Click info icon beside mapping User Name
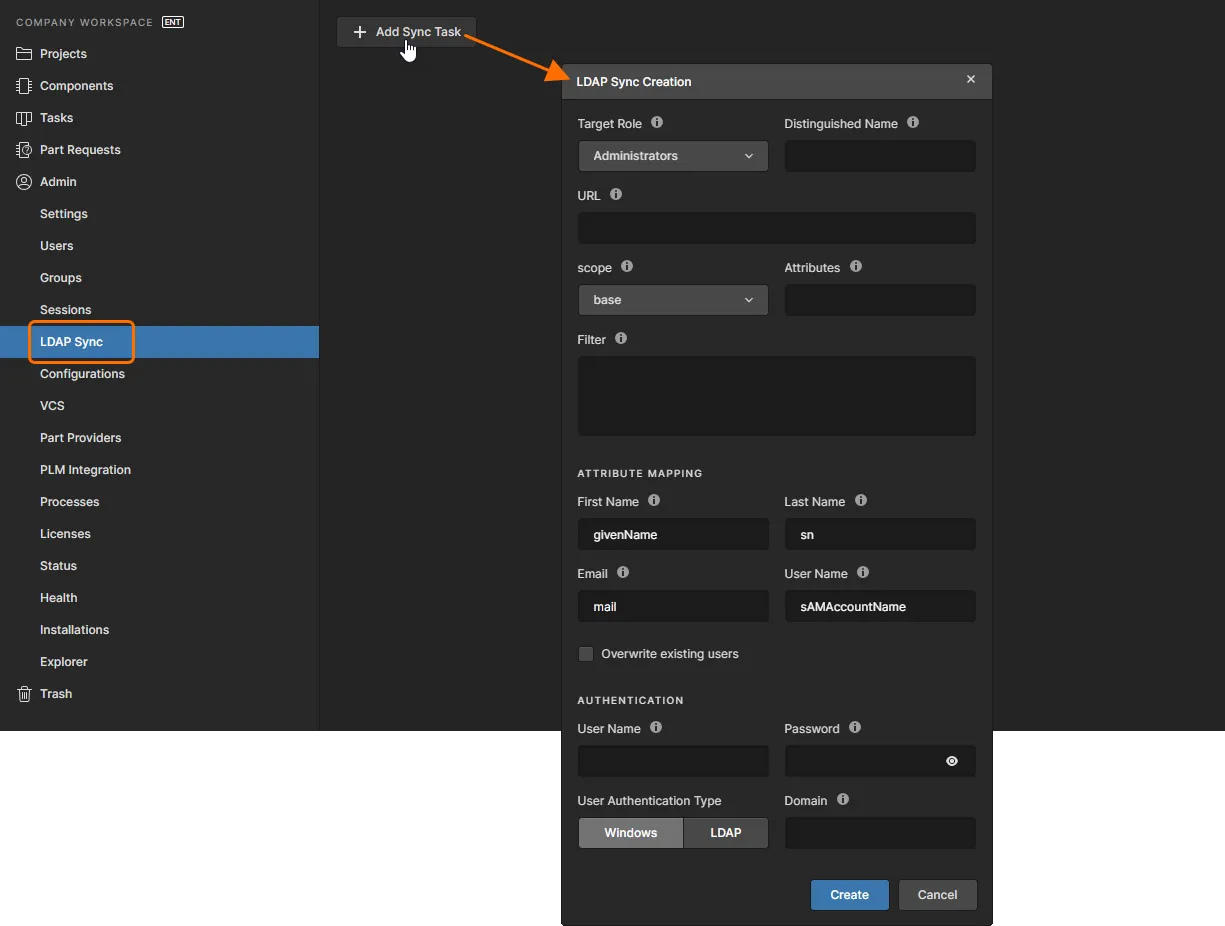Image resolution: width=1225 pixels, height=926 pixels. click(x=863, y=572)
